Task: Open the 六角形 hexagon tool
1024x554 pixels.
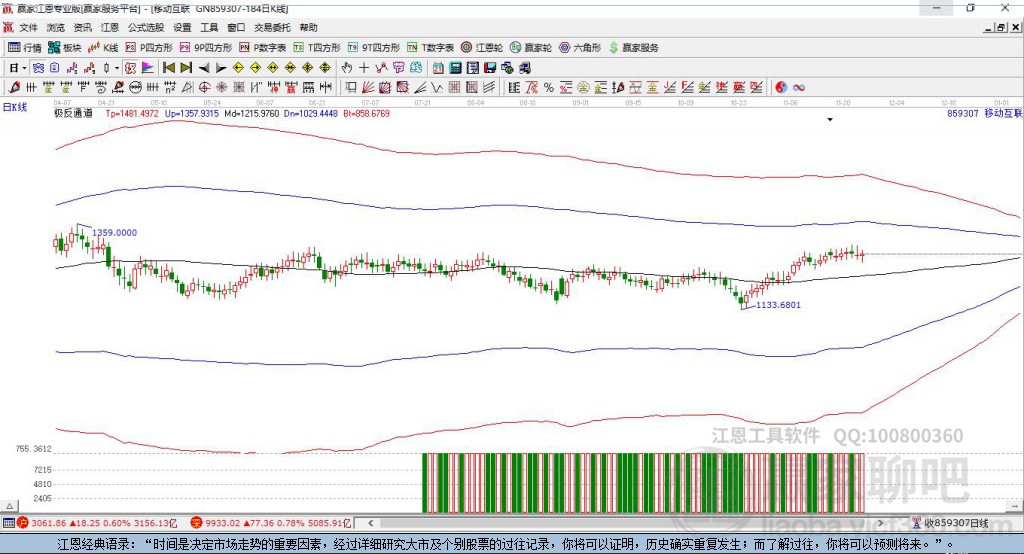Action: pyautogui.click(x=580, y=48)
